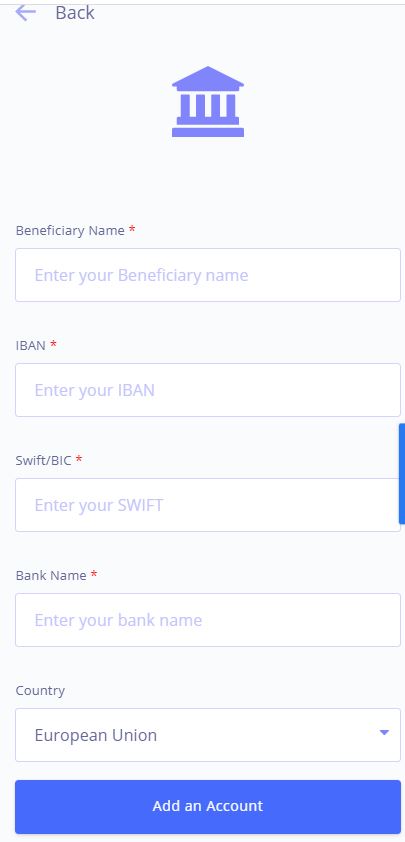The width and height of the screenshot is (405, 842).
Task: Click the bank building icon
Action: [x=208, y=101]
